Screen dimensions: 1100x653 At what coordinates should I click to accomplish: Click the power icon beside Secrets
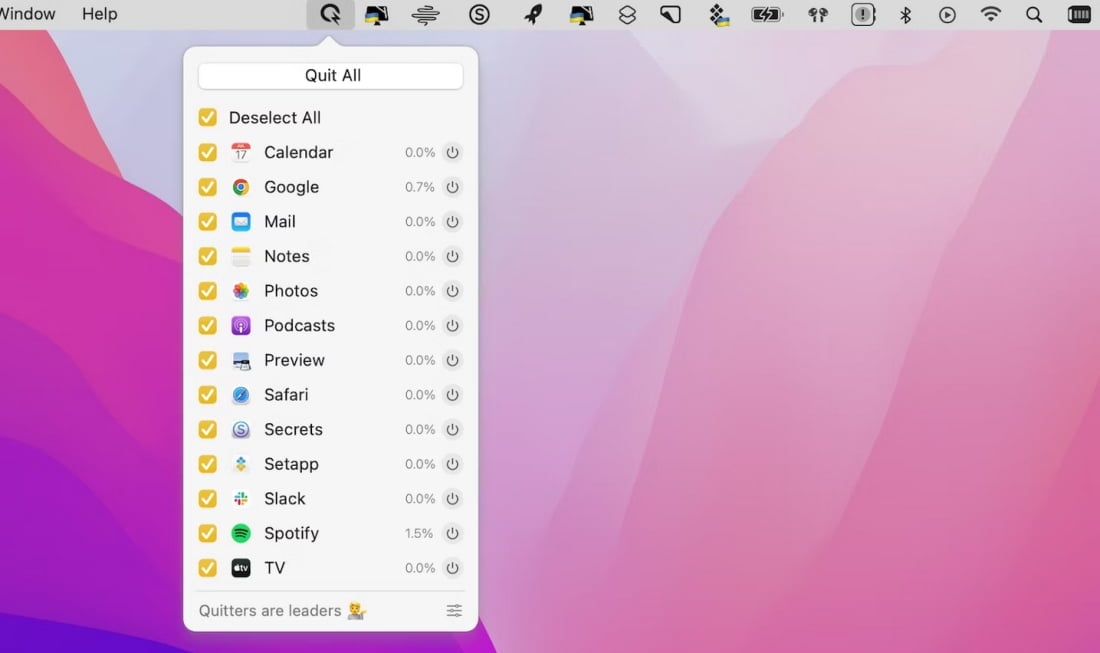point(452,429)
